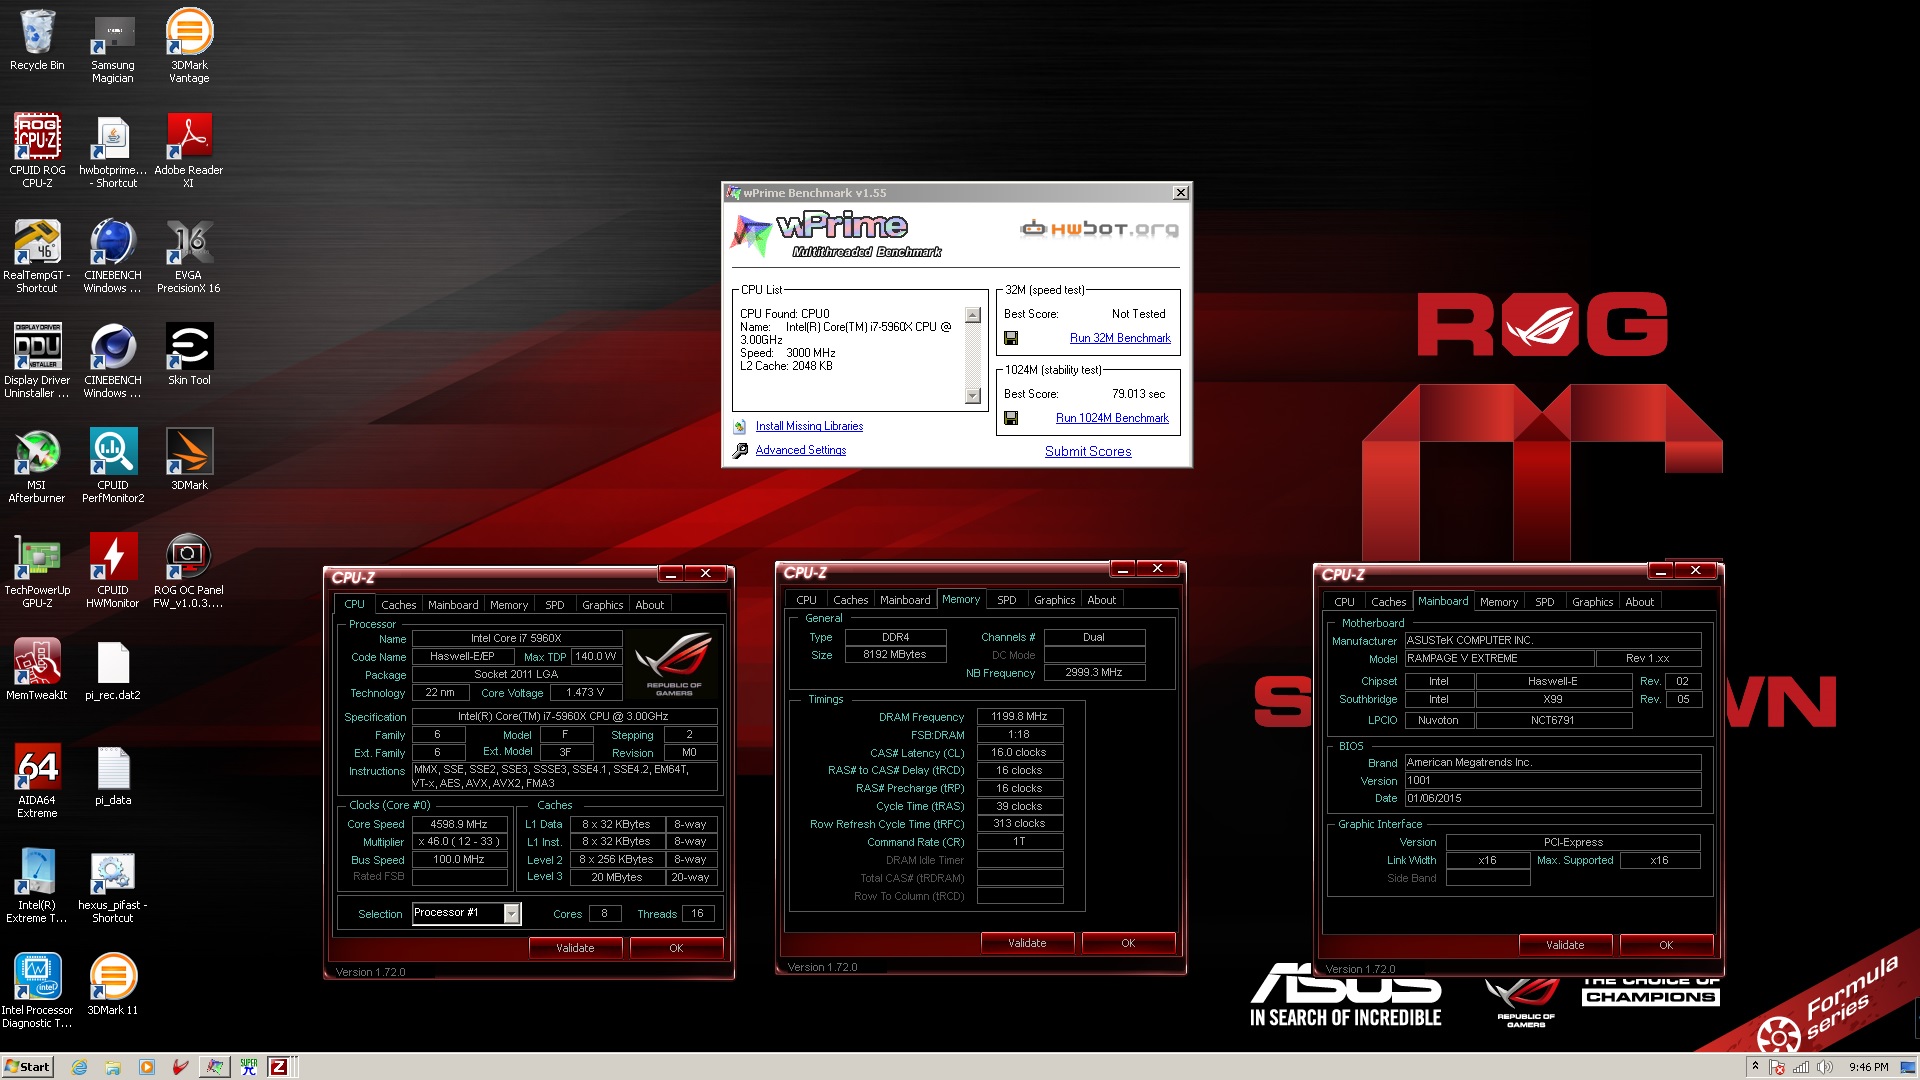The width and height of the screenshot is (1920, 1080).
Task: Click the motherboard Model field RAMPAGE V EXTREME
Action: coord(1499,658)
